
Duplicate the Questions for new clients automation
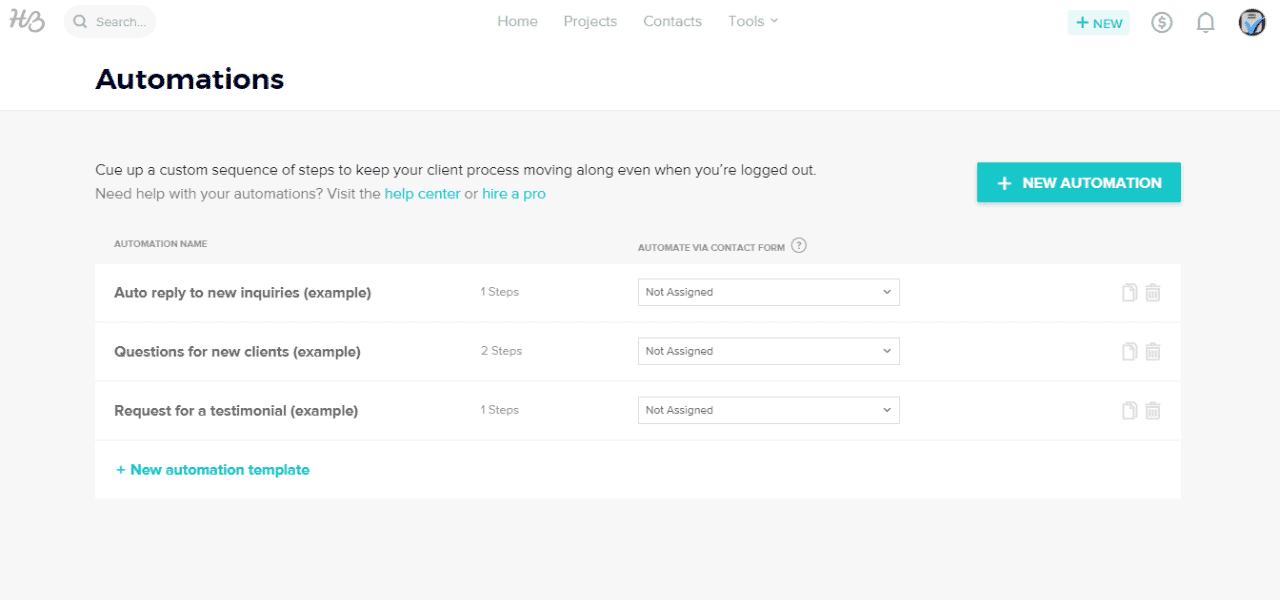[1129, 351]
